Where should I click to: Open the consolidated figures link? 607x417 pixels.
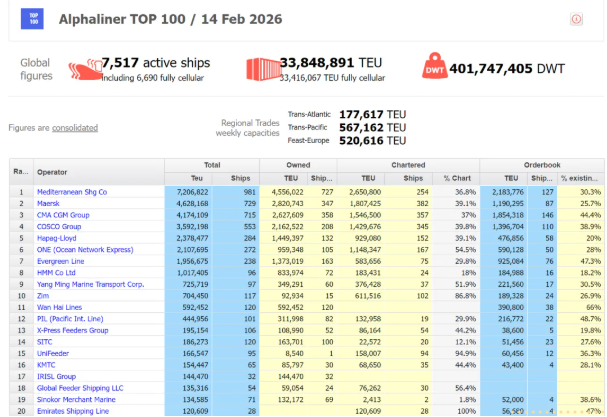click(x=74, y=128)
